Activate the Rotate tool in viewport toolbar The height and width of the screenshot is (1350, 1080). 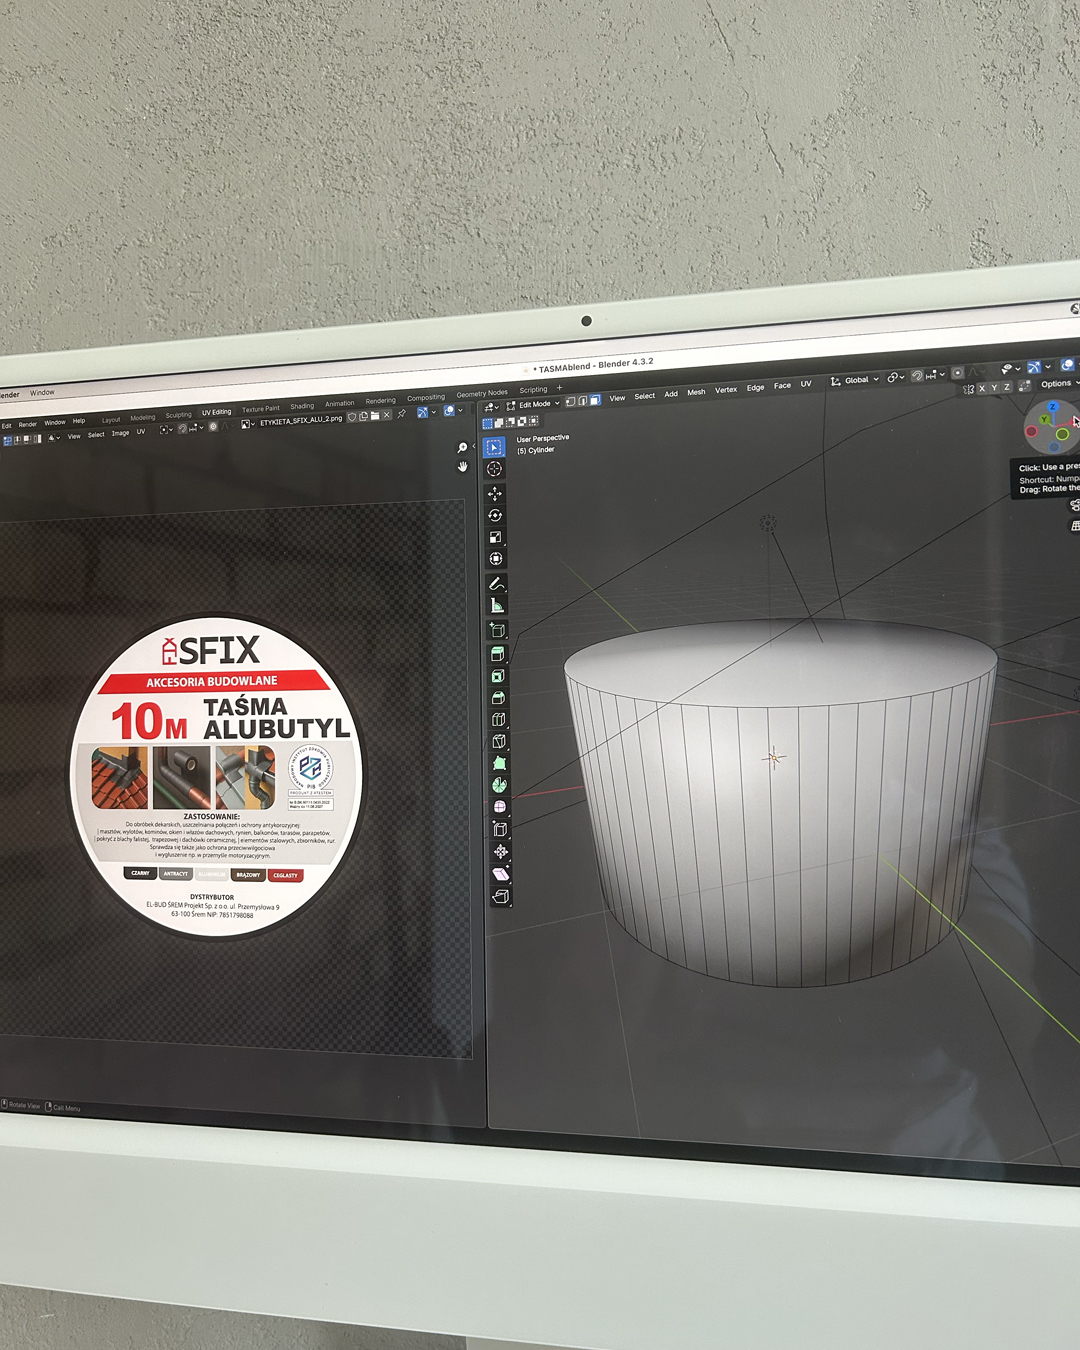(x=495, y=515)
